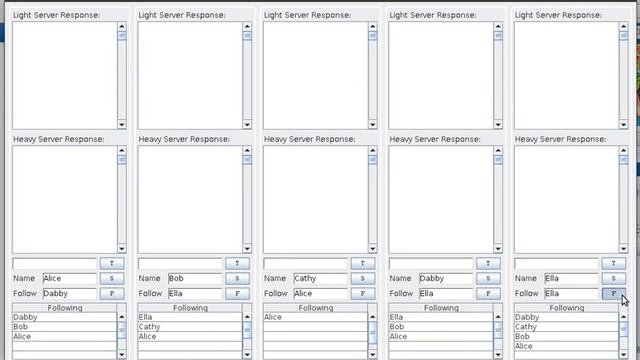
Task: Click the empty text field left of Bob's T button
Action: [x=180, y=263]
